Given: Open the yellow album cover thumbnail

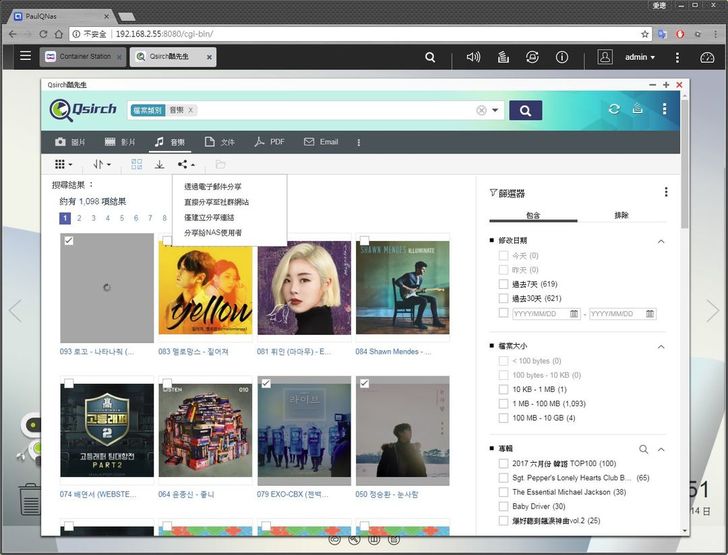Looking at the screenshot, I should [x=205, y=289].
